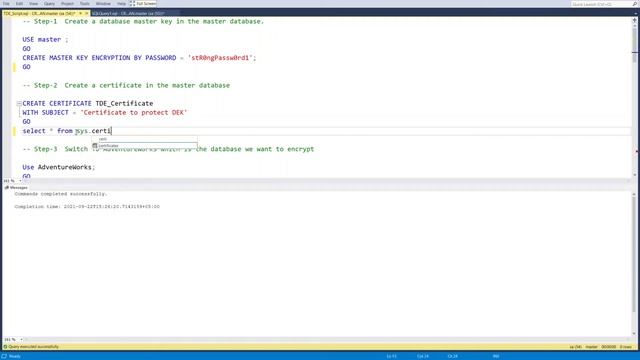640x360 pixels.
Task: Click the INS insert mode indicator
Action: tap(496, 356)
